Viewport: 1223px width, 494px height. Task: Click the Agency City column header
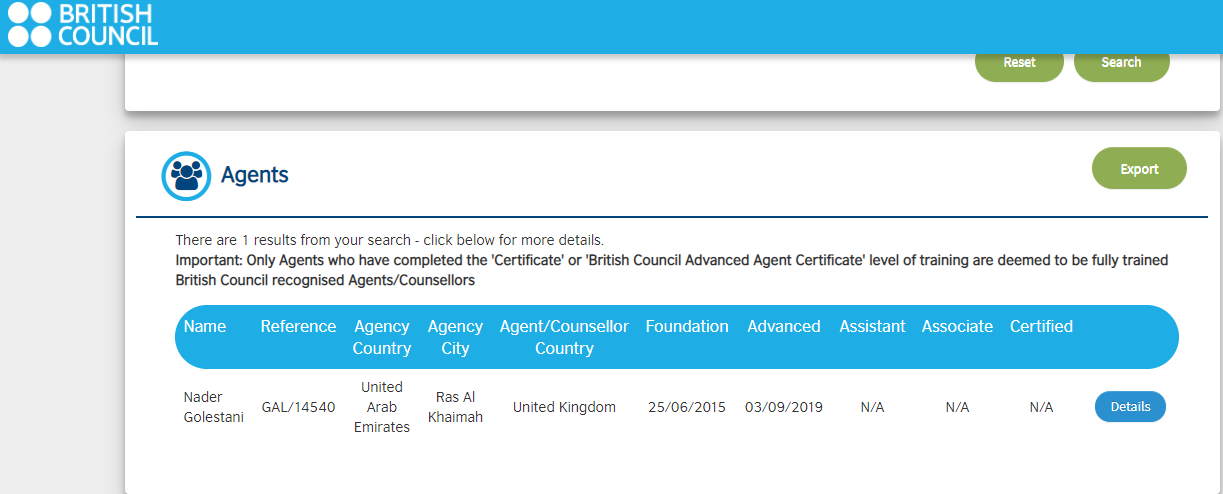[x=455, y=337]
